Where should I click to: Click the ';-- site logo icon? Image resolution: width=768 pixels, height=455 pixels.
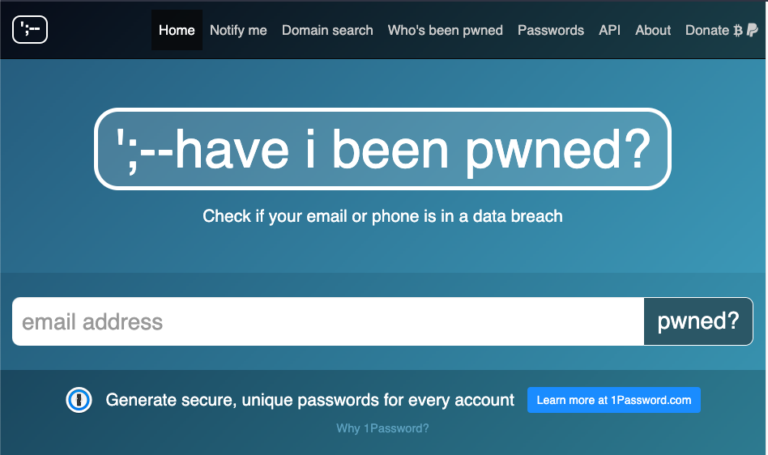tap(30, 30)
